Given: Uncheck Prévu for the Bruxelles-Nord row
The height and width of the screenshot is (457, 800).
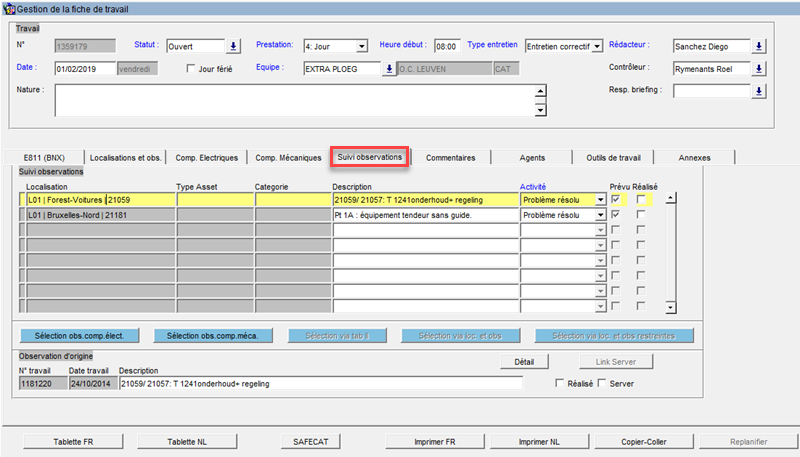Looking at the screenshot, I should (616, 215).
